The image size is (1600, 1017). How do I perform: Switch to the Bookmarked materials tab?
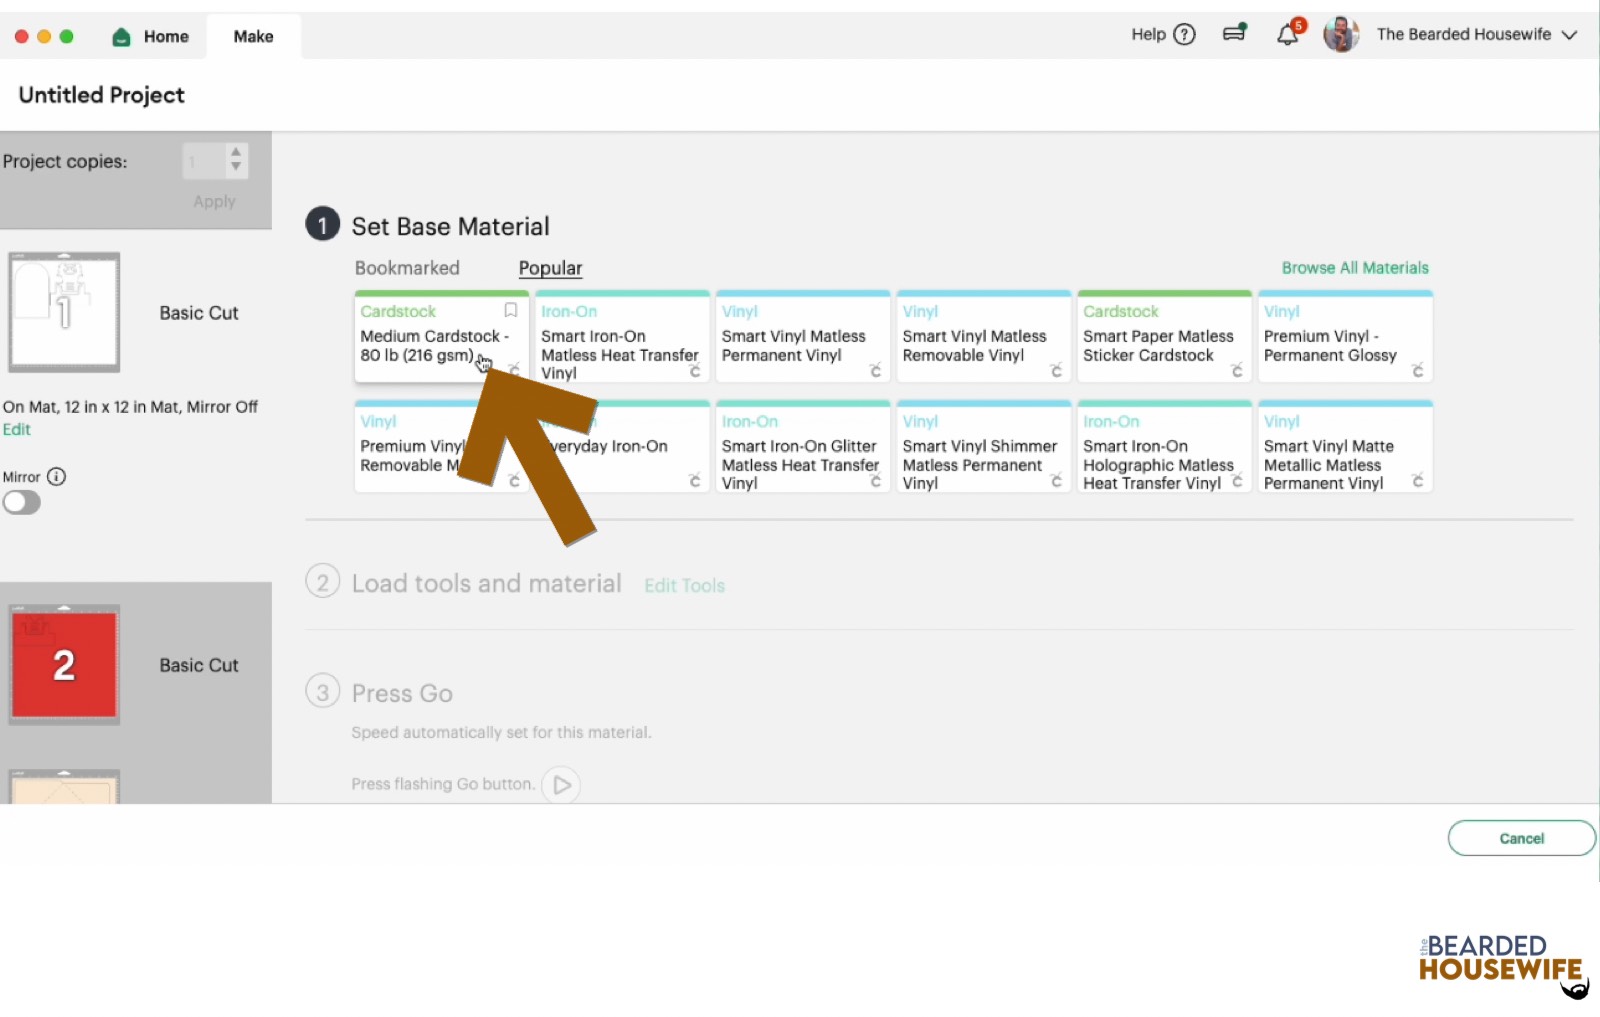click(x=406, y=267)
